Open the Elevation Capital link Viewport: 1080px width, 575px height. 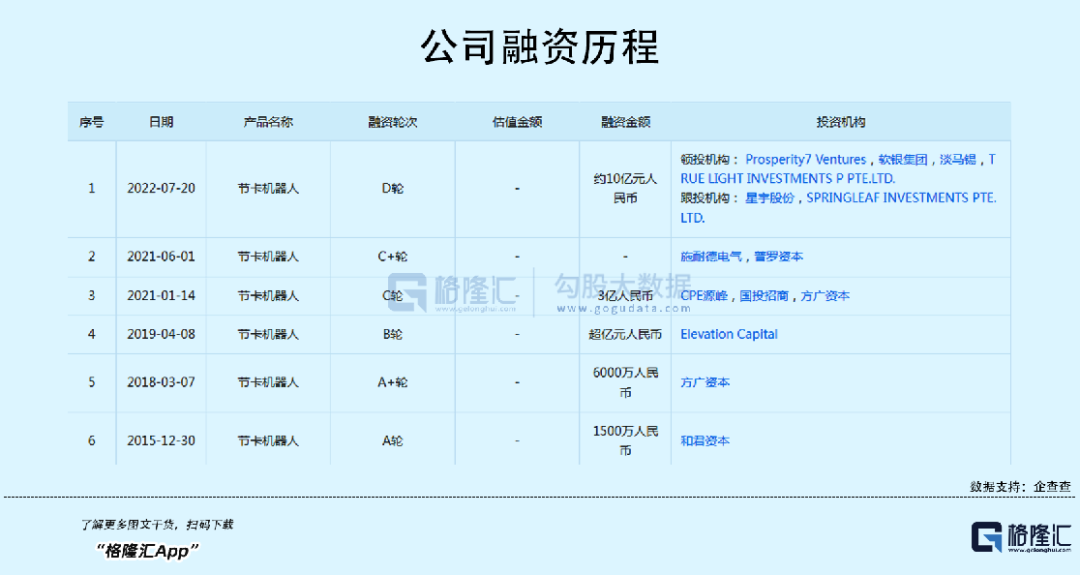729,334
